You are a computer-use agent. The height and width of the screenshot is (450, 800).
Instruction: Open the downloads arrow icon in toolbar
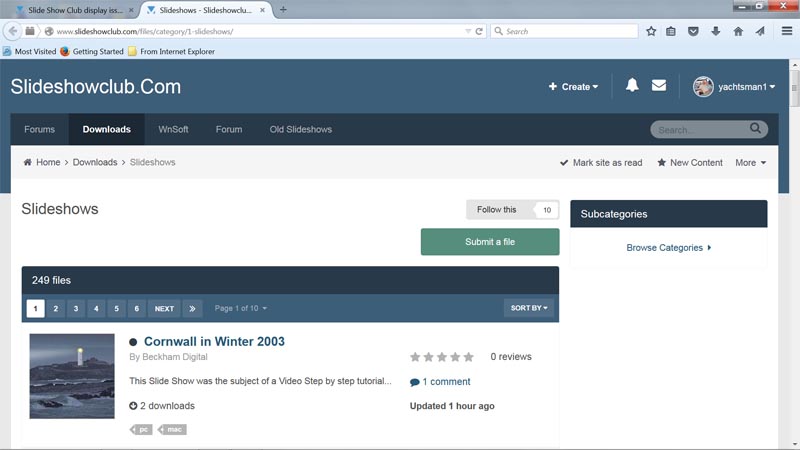[715, 31]
